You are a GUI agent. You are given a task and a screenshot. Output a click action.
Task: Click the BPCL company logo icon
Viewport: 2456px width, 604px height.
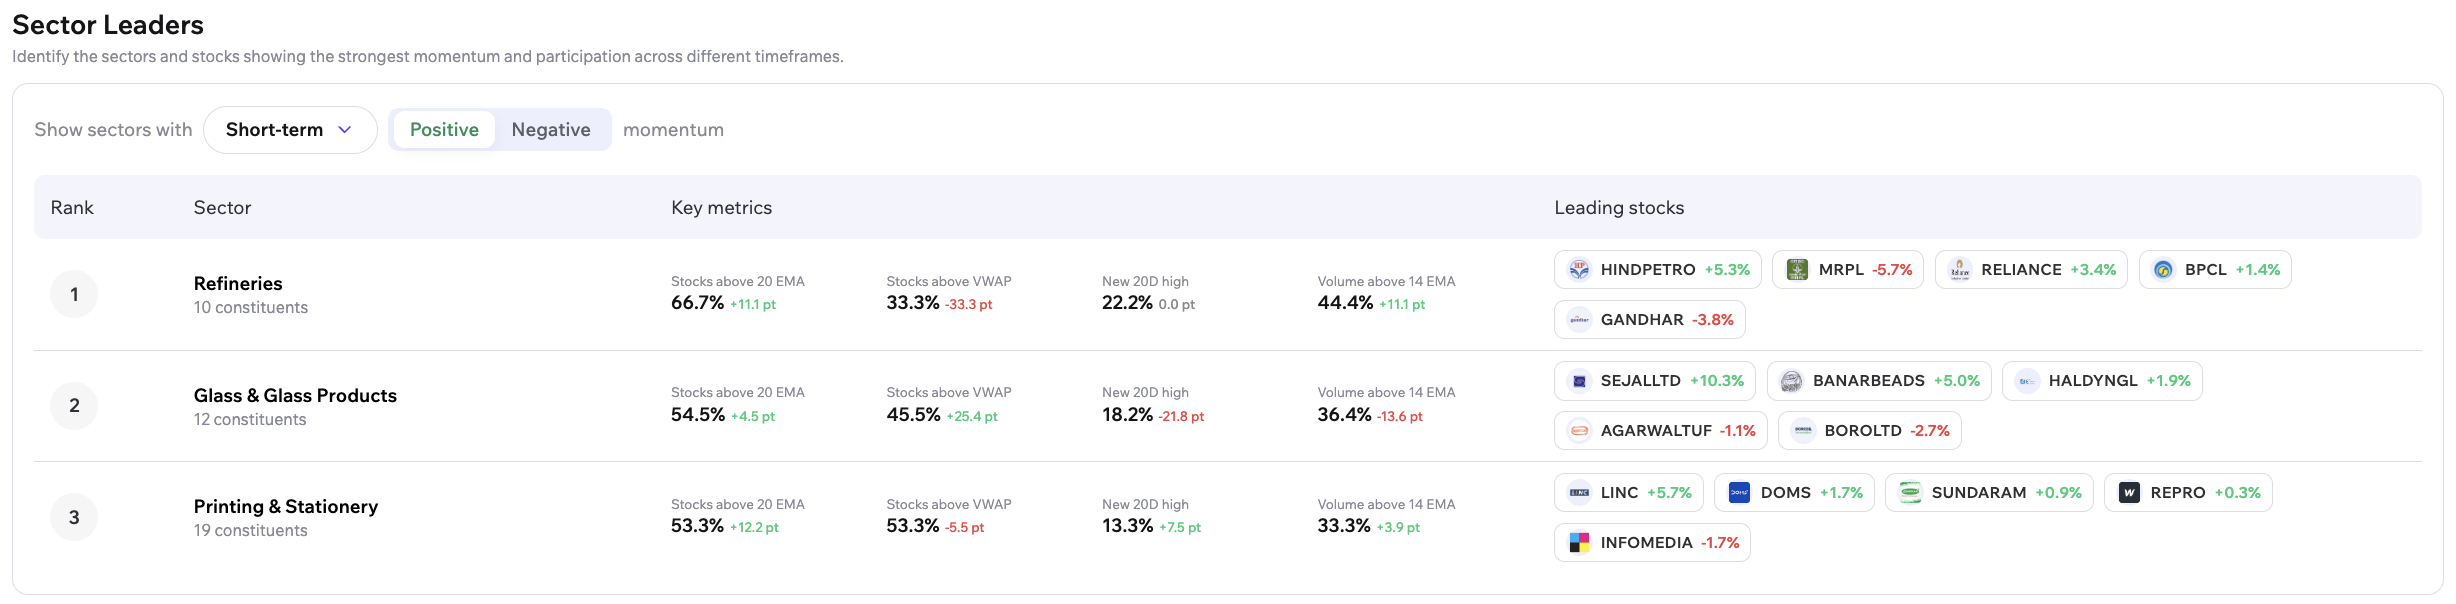(2163, 269)
